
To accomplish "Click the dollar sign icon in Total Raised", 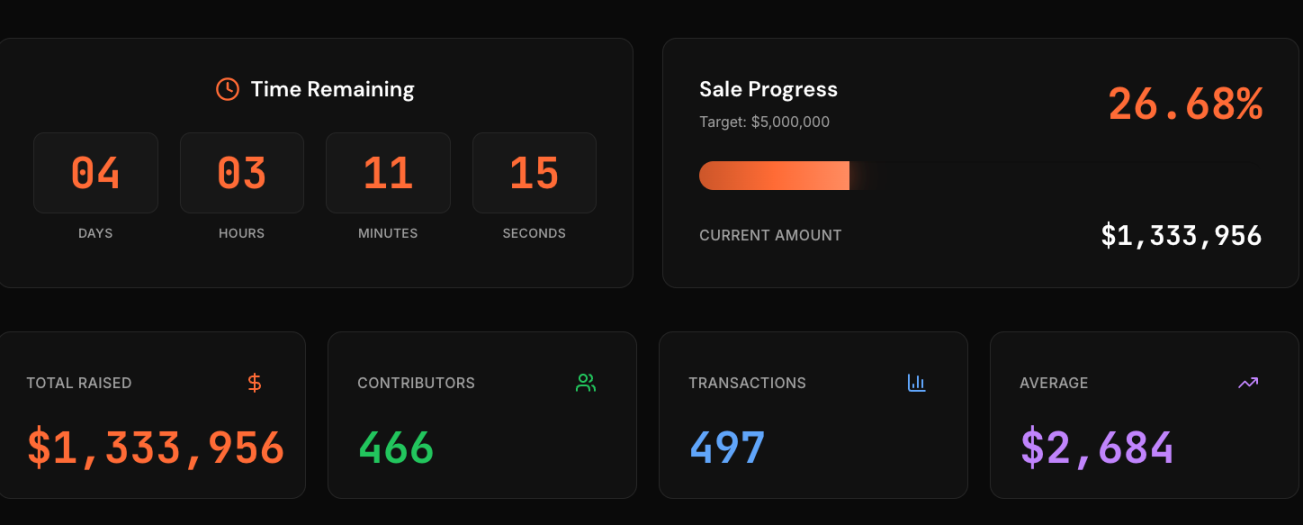I will (255, 382).
